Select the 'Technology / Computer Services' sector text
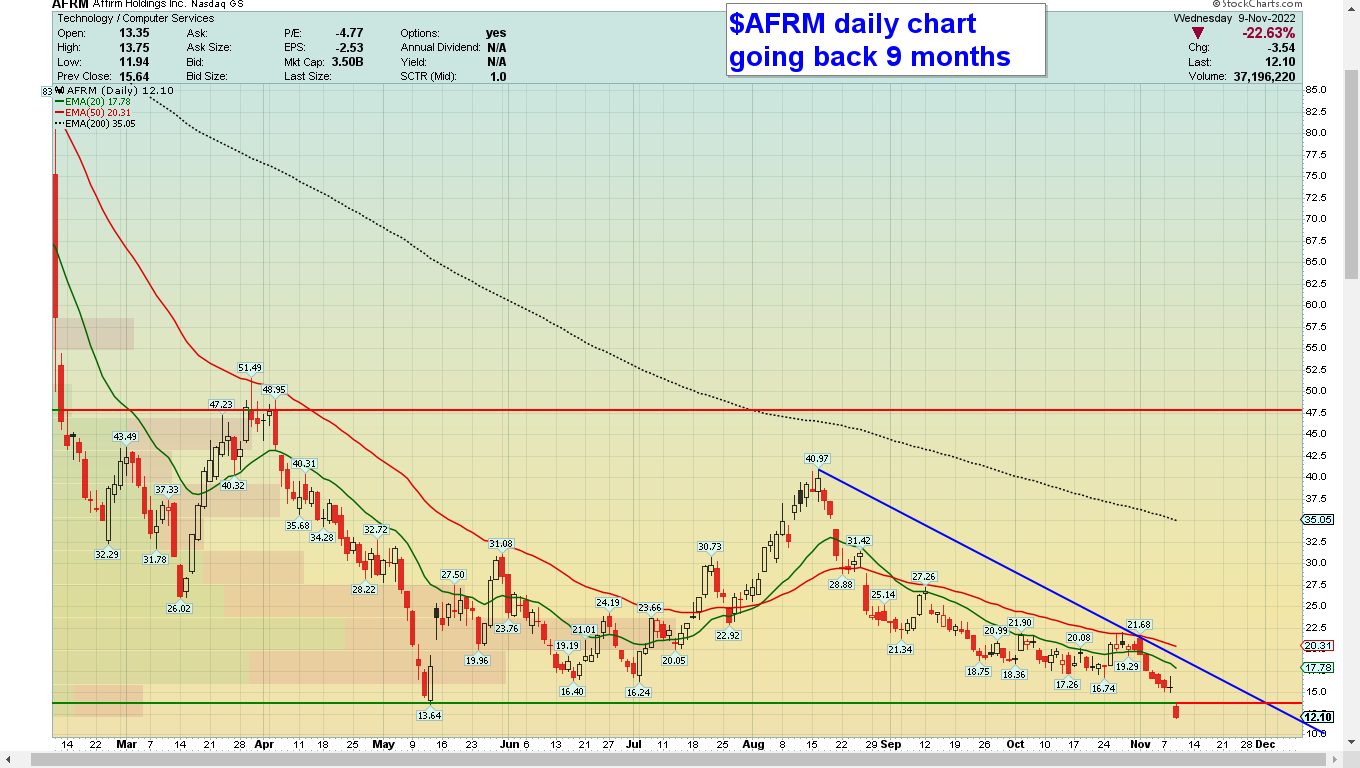 135,18
